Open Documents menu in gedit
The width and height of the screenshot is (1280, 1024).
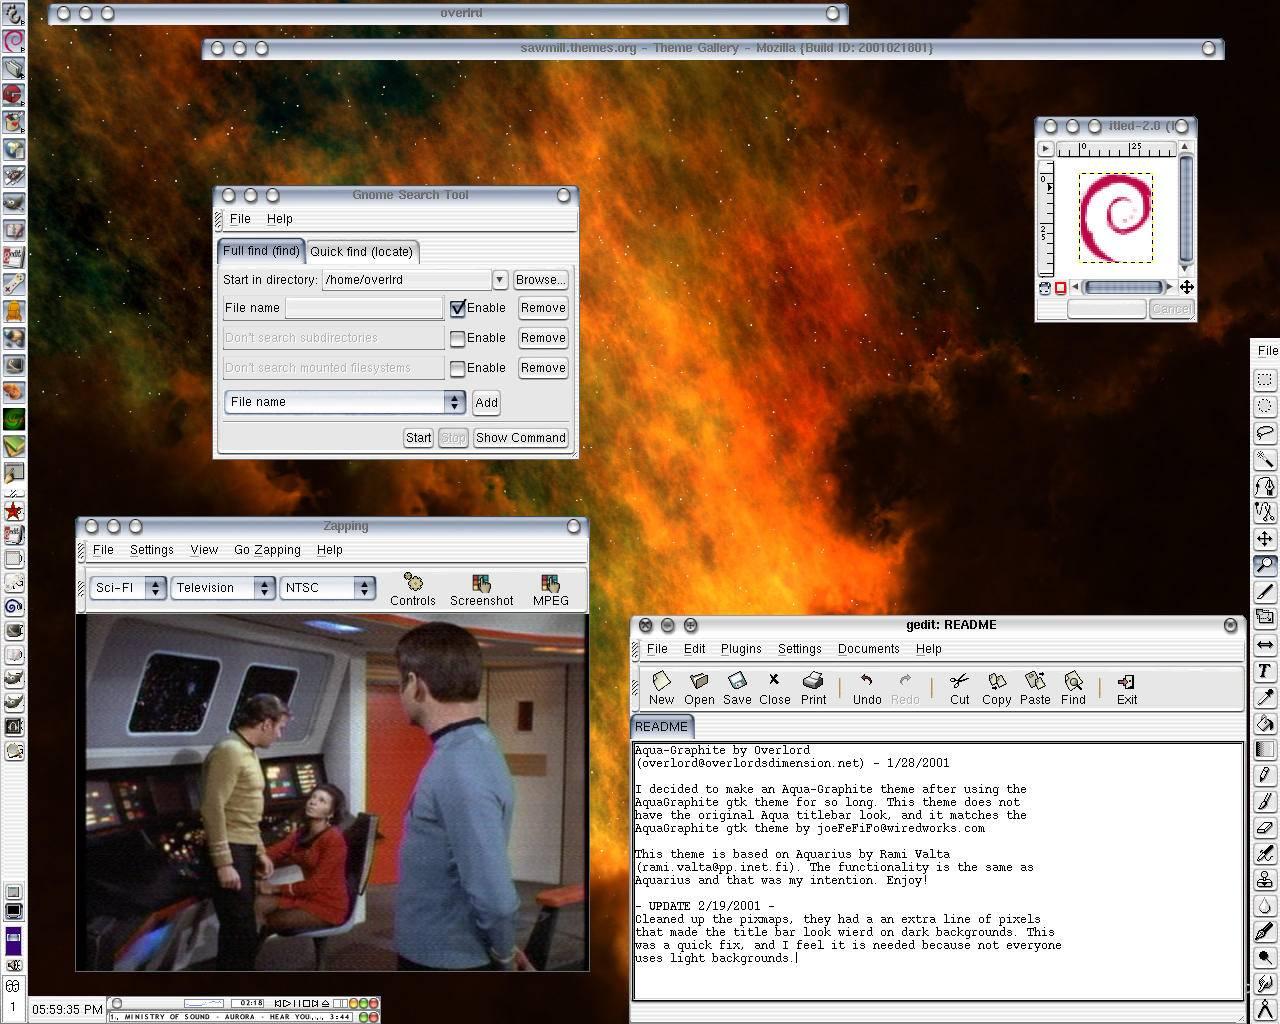(x=868, y=649)
